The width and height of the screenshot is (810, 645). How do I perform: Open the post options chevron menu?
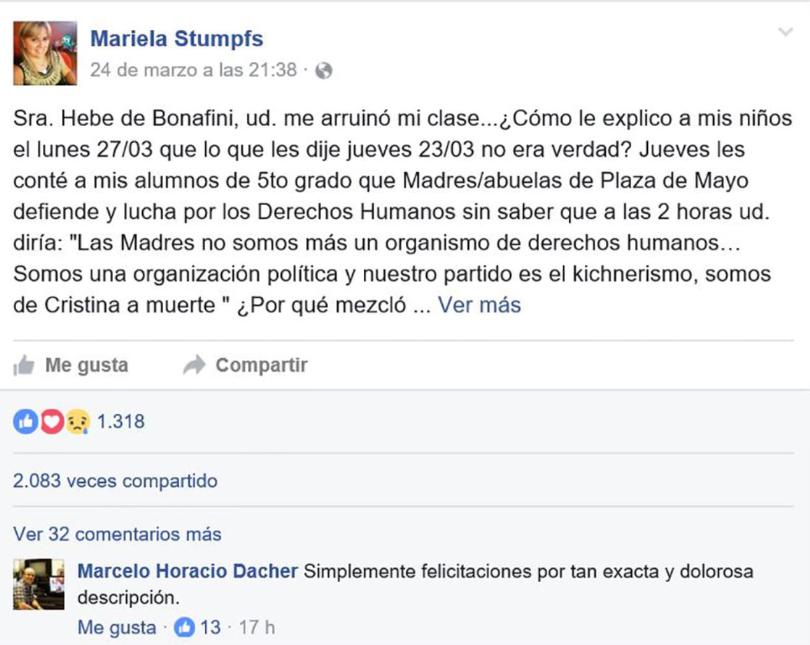pyautogui.click(x=786, y=33)
